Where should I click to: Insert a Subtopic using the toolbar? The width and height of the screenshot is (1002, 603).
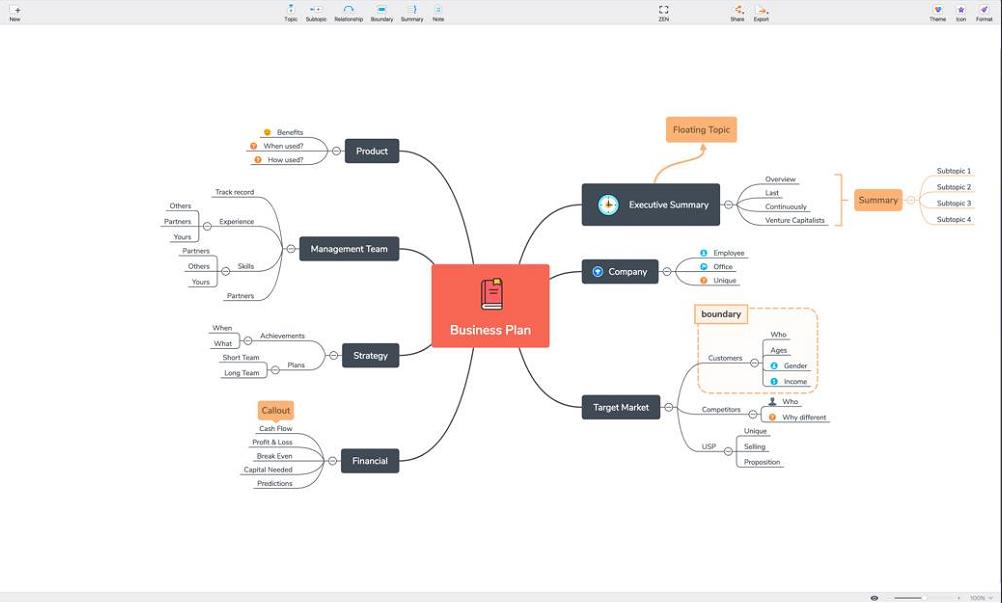coord(316,10)
